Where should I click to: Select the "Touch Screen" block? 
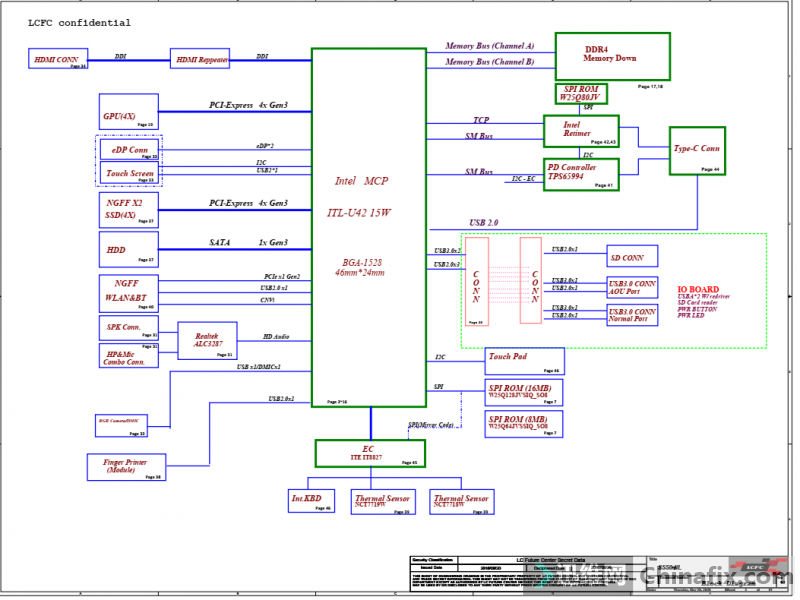pyautogui.click(x=129, y=173)
